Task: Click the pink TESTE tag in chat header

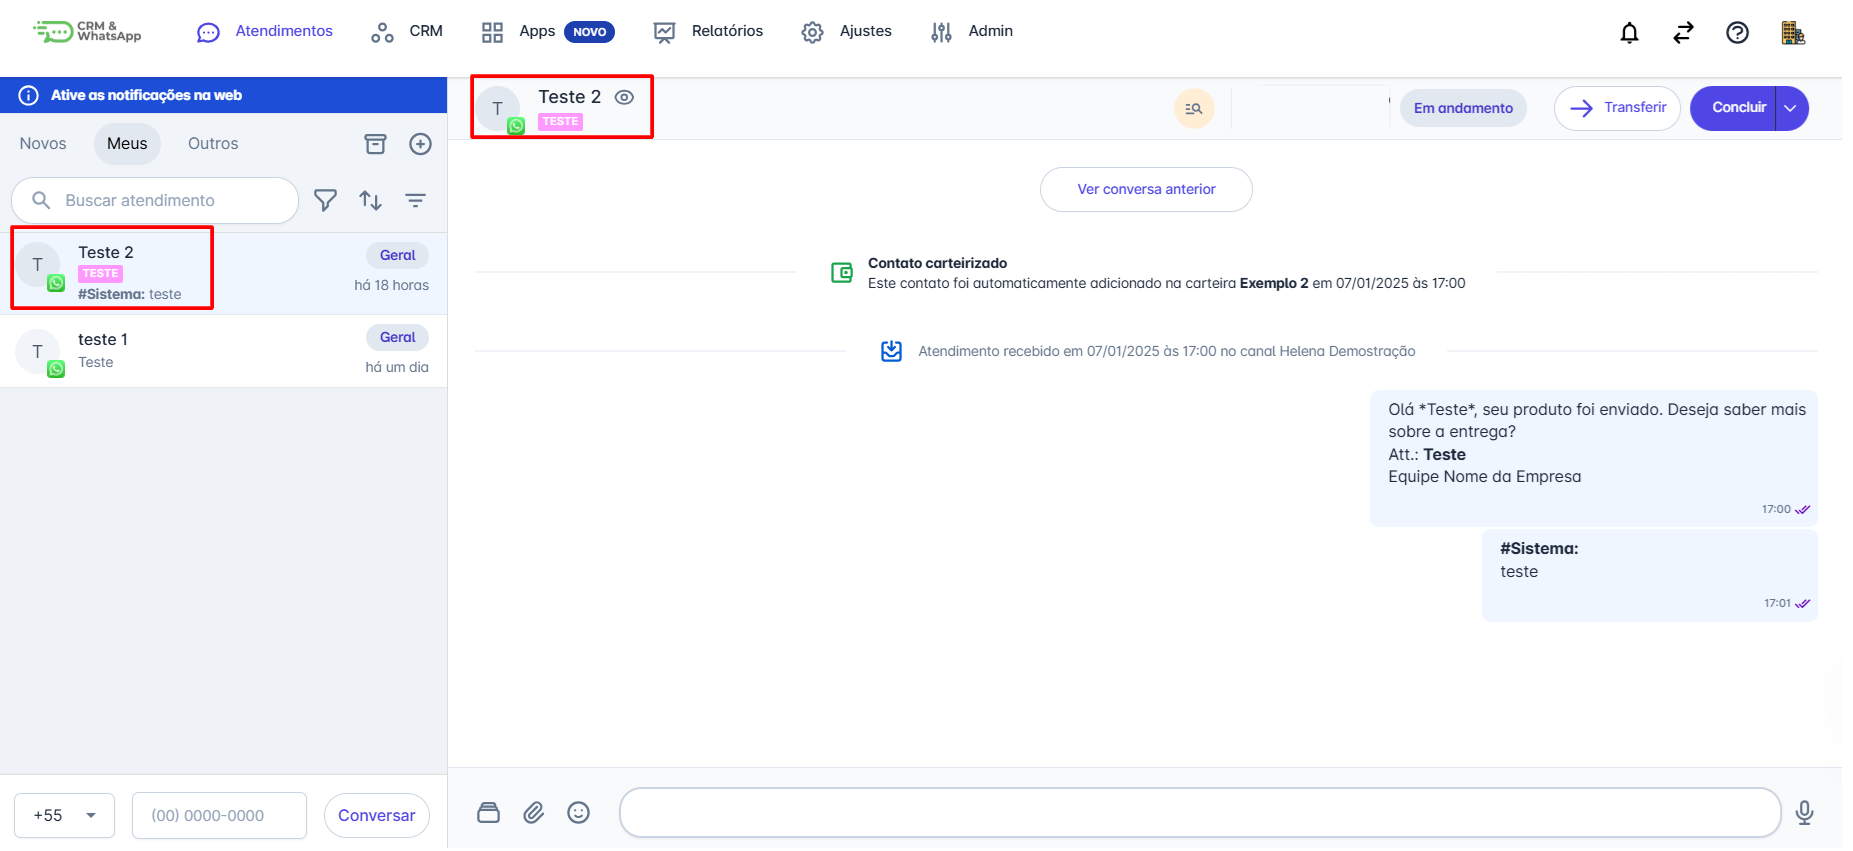Action: [560, 122]
